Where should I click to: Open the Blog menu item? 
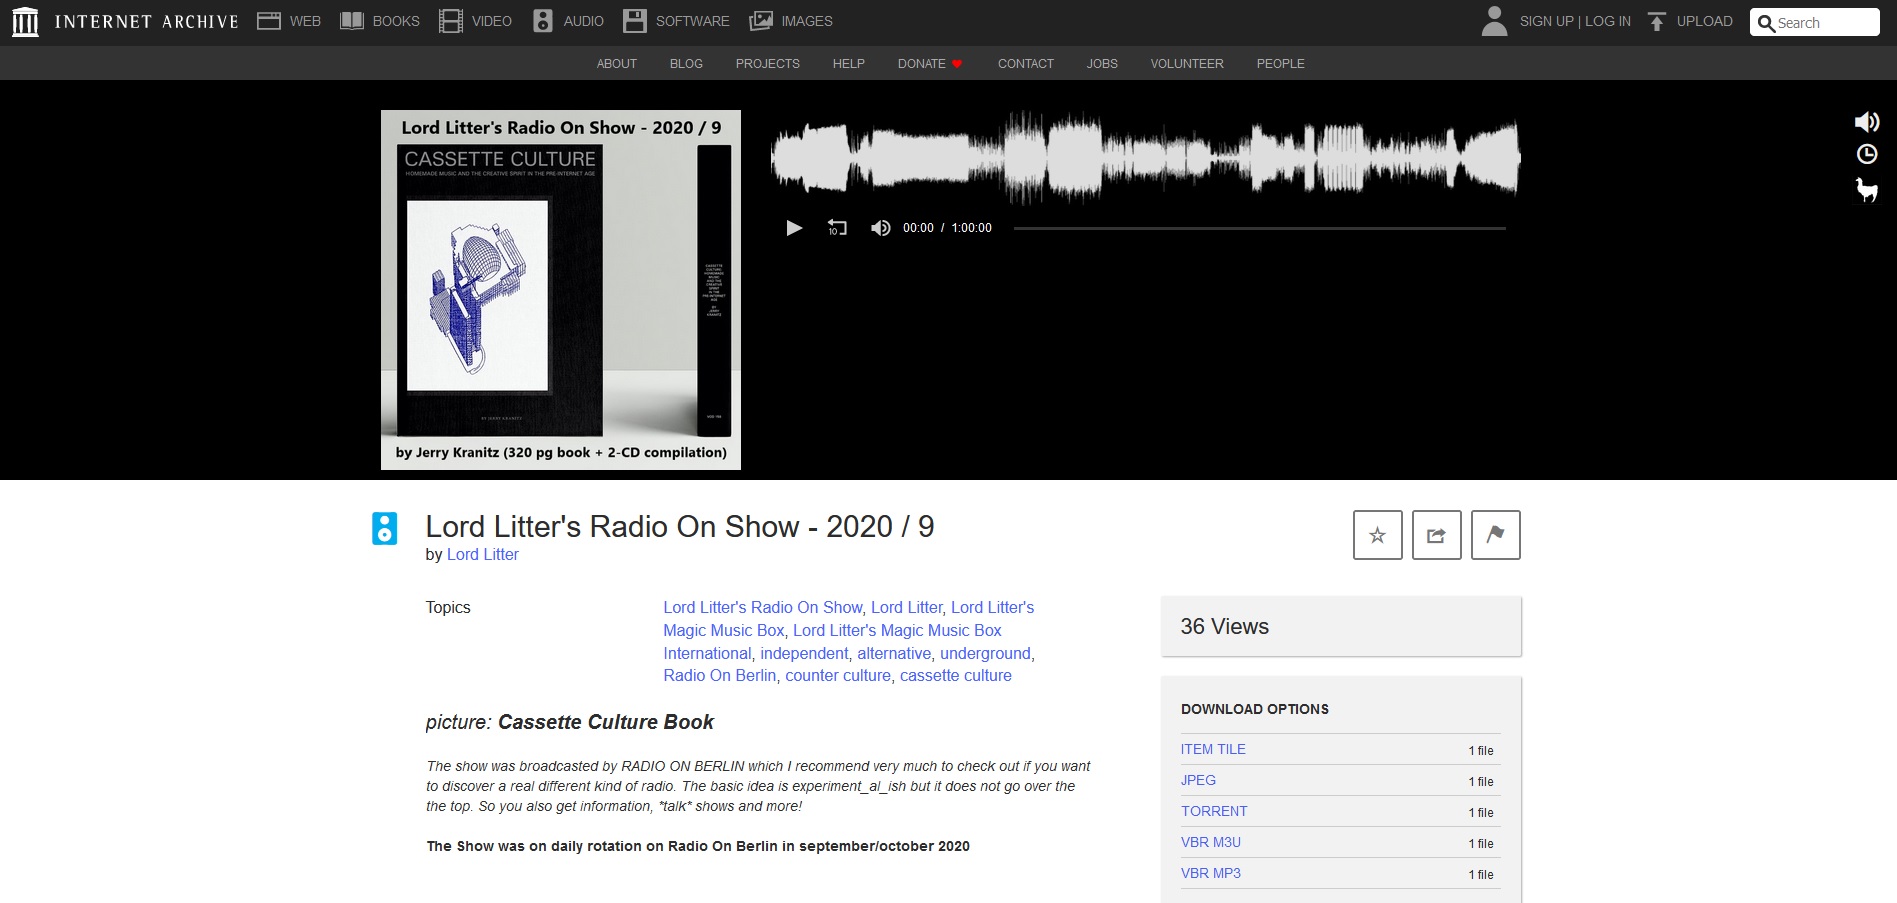[686, 64]
